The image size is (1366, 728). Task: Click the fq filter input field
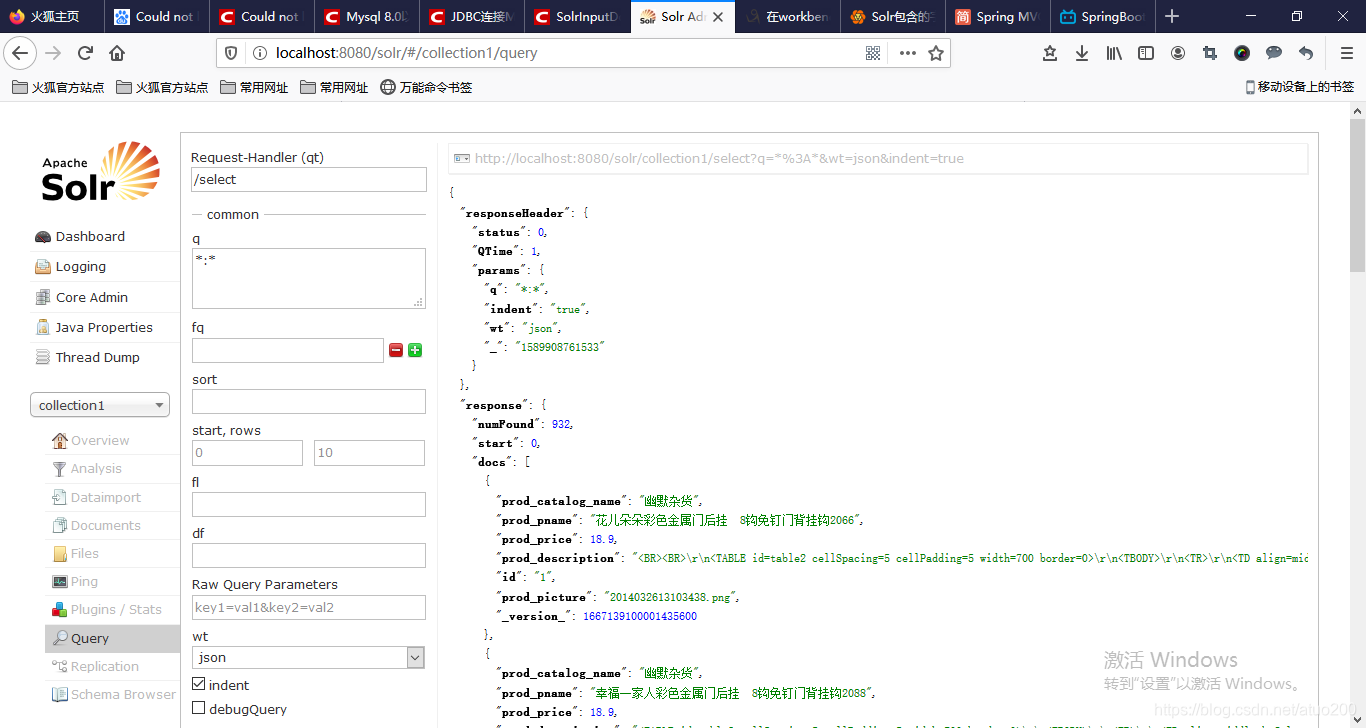pyautogui.click(x=288, y=350)
